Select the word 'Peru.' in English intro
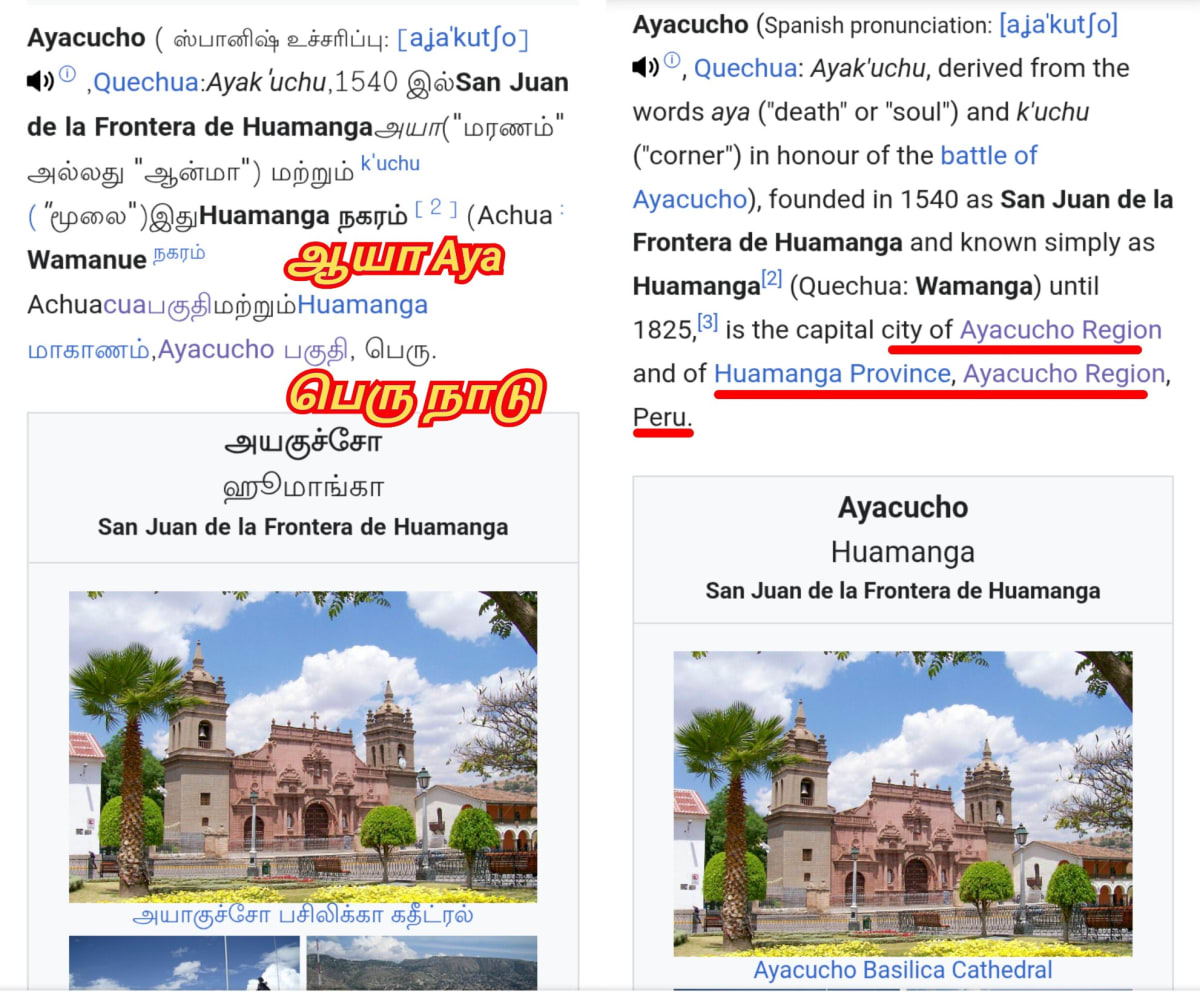 tap(661, 417)
